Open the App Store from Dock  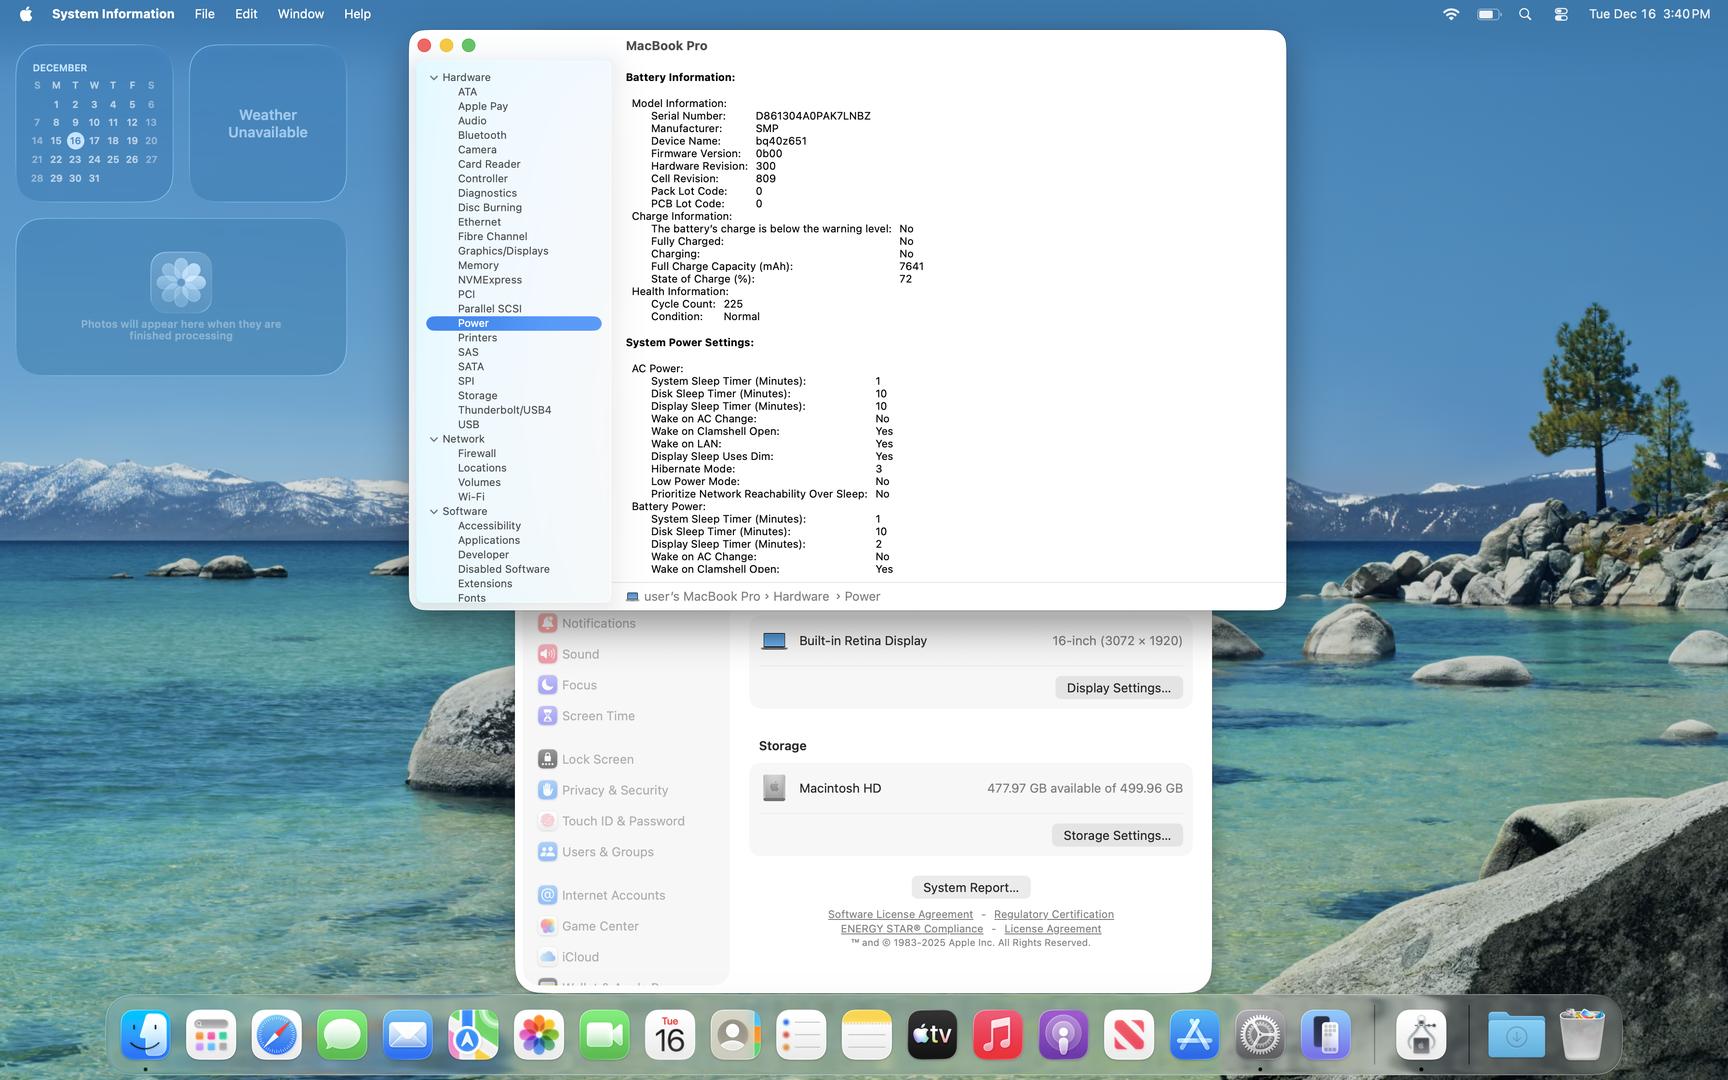point(1194,1036)
